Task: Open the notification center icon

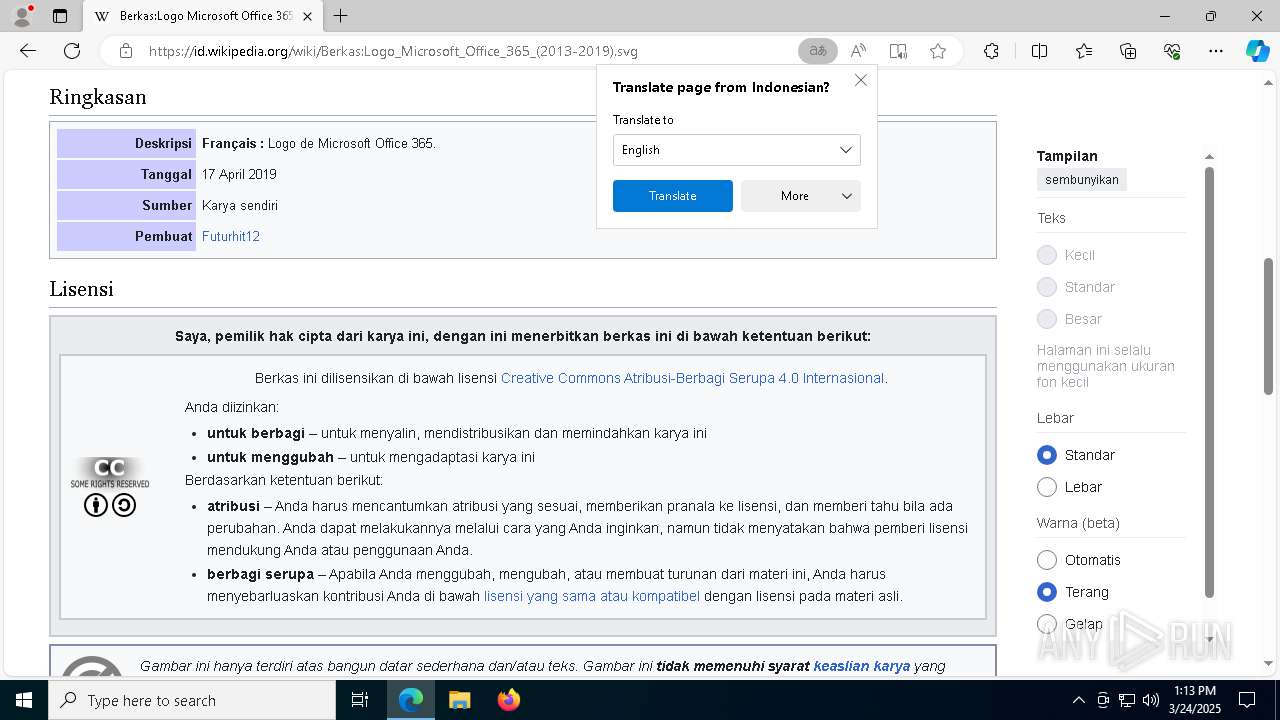Action: tap(1247, 700)
